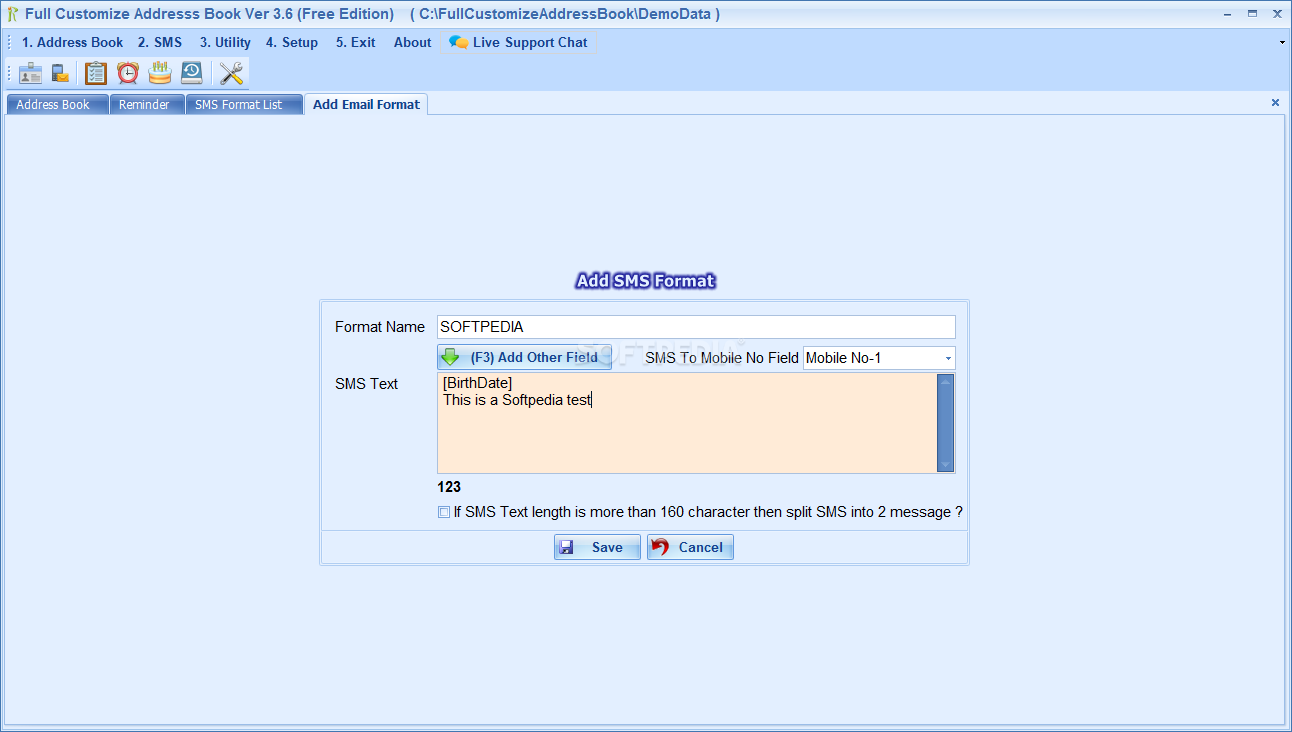
Task: Open the 2. SMS menu
Action: 160,42
